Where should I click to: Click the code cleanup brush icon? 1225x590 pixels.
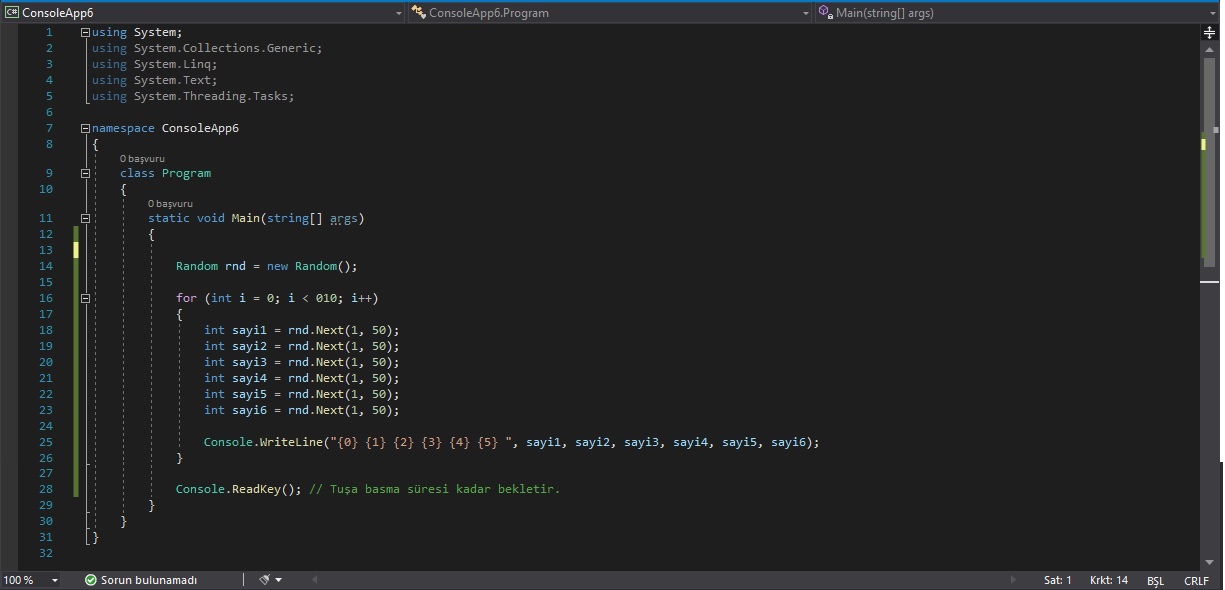tap(264, 580)
